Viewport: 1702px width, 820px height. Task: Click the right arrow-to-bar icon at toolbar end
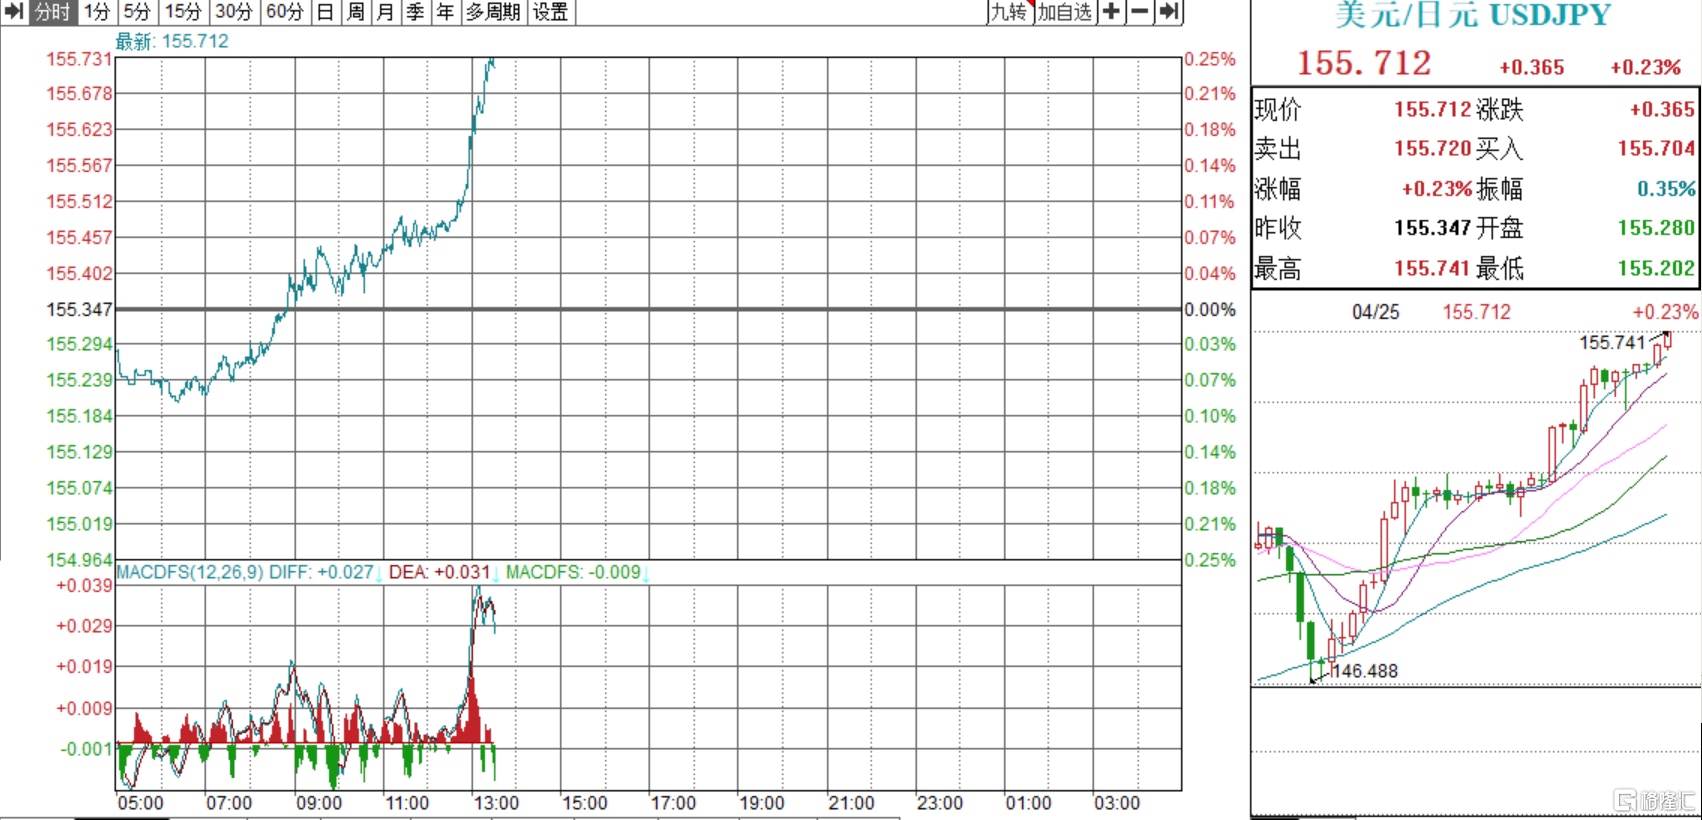click(1170, 12)
